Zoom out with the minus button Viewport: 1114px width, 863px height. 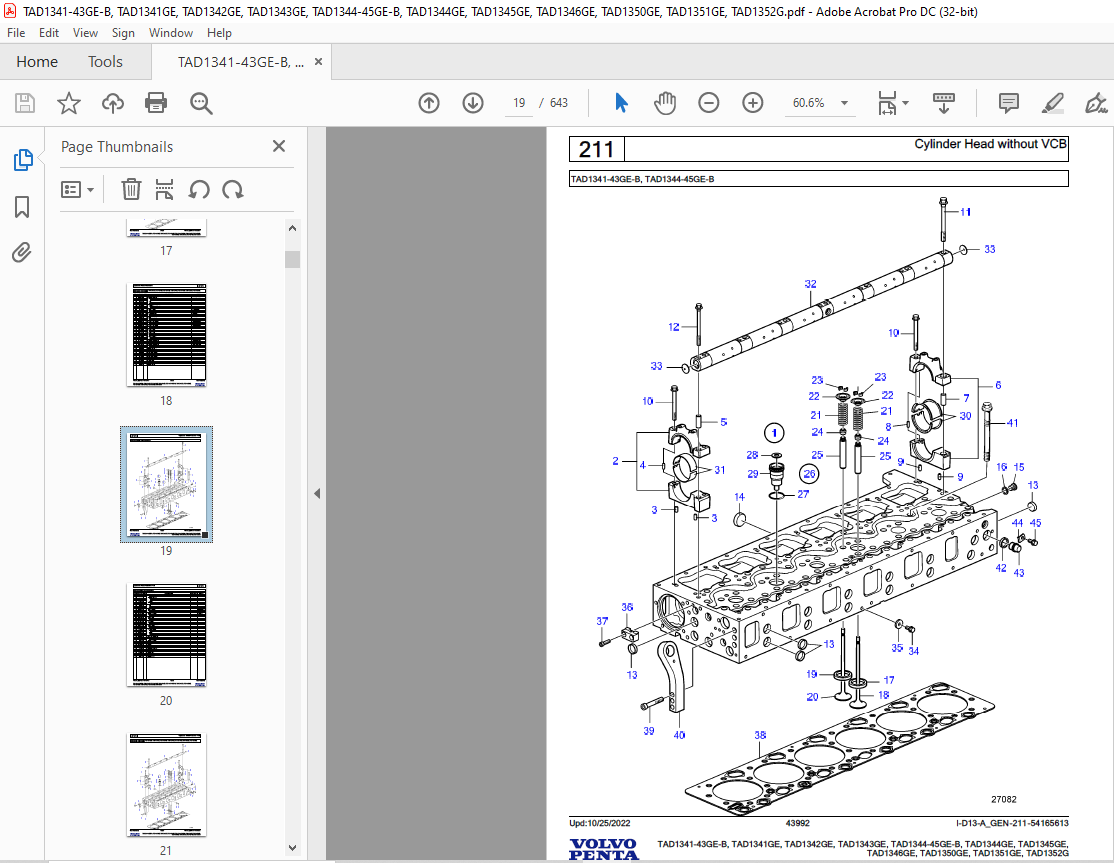tap(708, 103)
